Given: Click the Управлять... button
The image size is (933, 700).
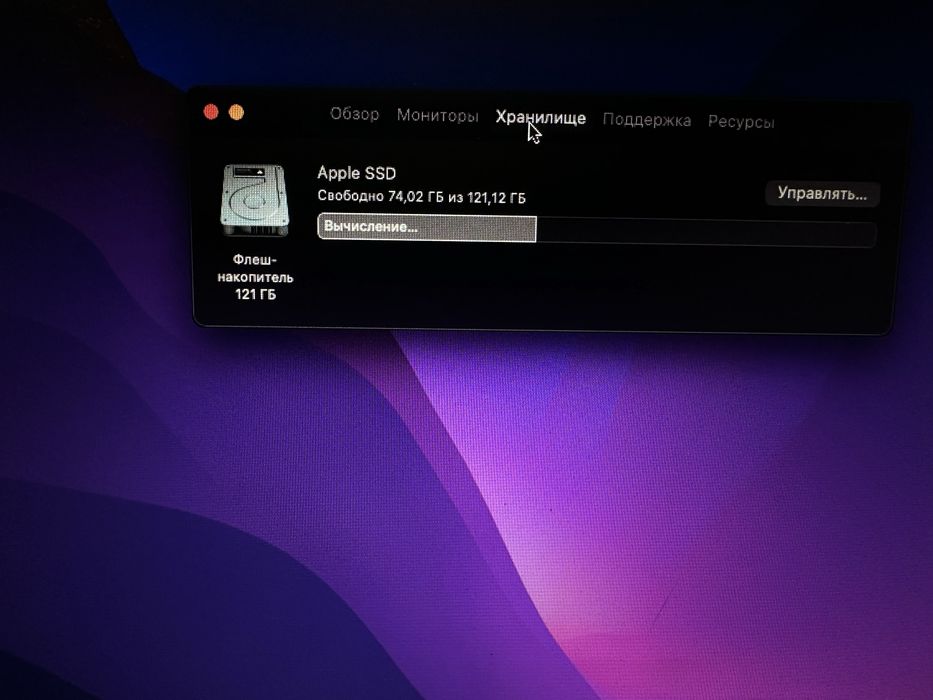Looking at the screenshot, I should (x=822, y=194).
